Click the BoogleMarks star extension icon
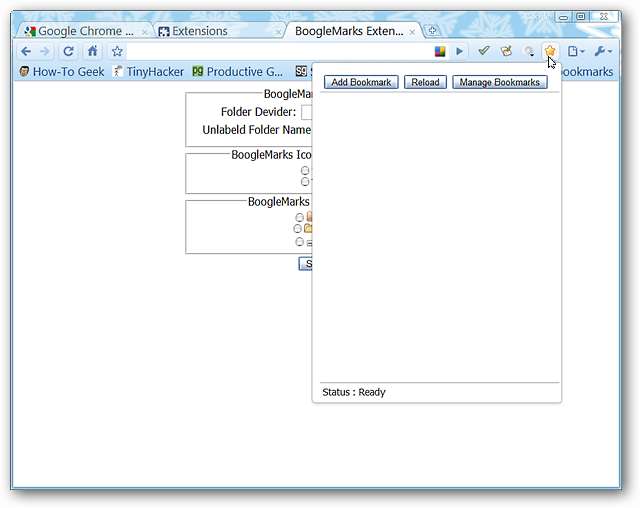Viewport: 640px width, 508px height. click(549, 51)
